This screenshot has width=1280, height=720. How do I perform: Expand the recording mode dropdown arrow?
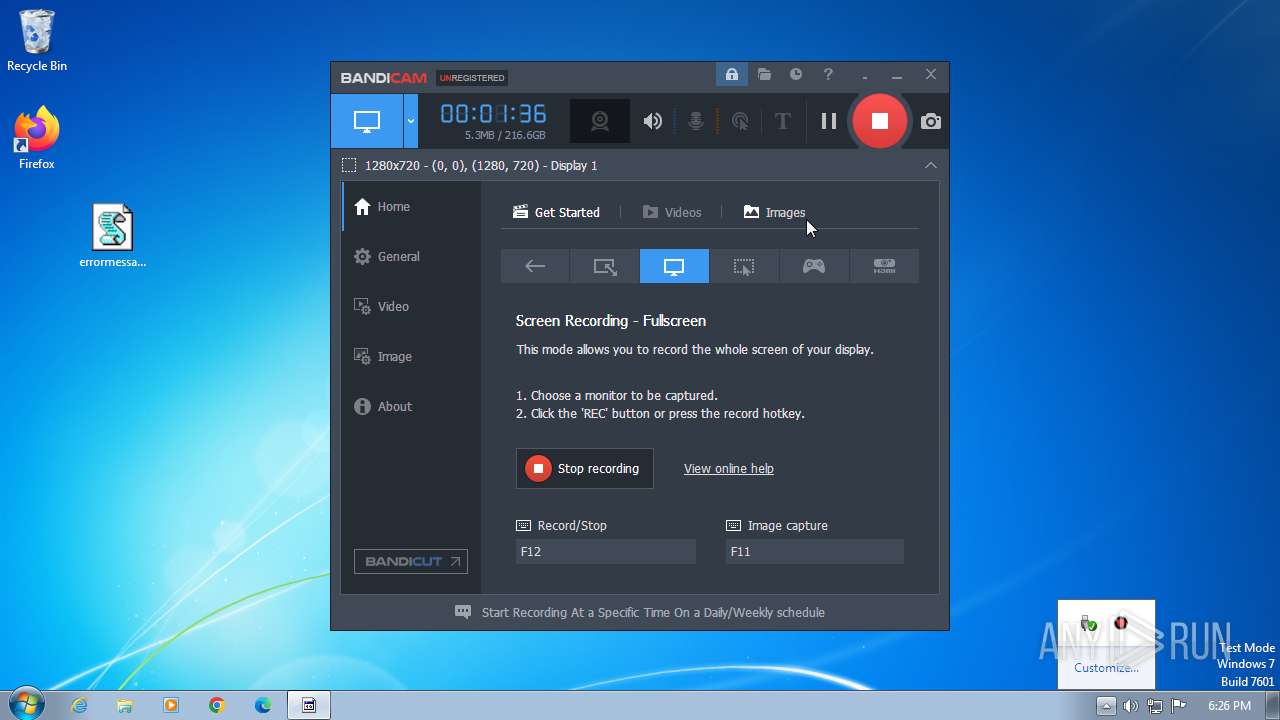pyautogui.click(x=411, y=121)
